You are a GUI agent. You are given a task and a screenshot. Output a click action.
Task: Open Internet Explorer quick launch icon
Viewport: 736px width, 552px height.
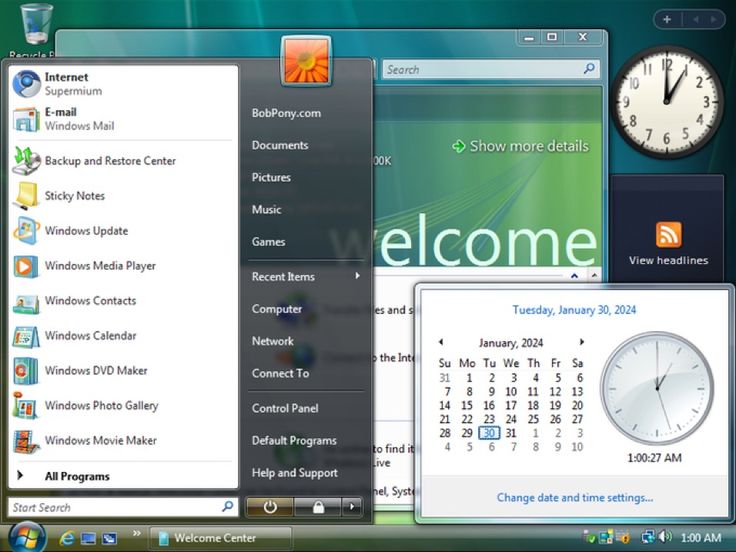[x=67, y=538]
